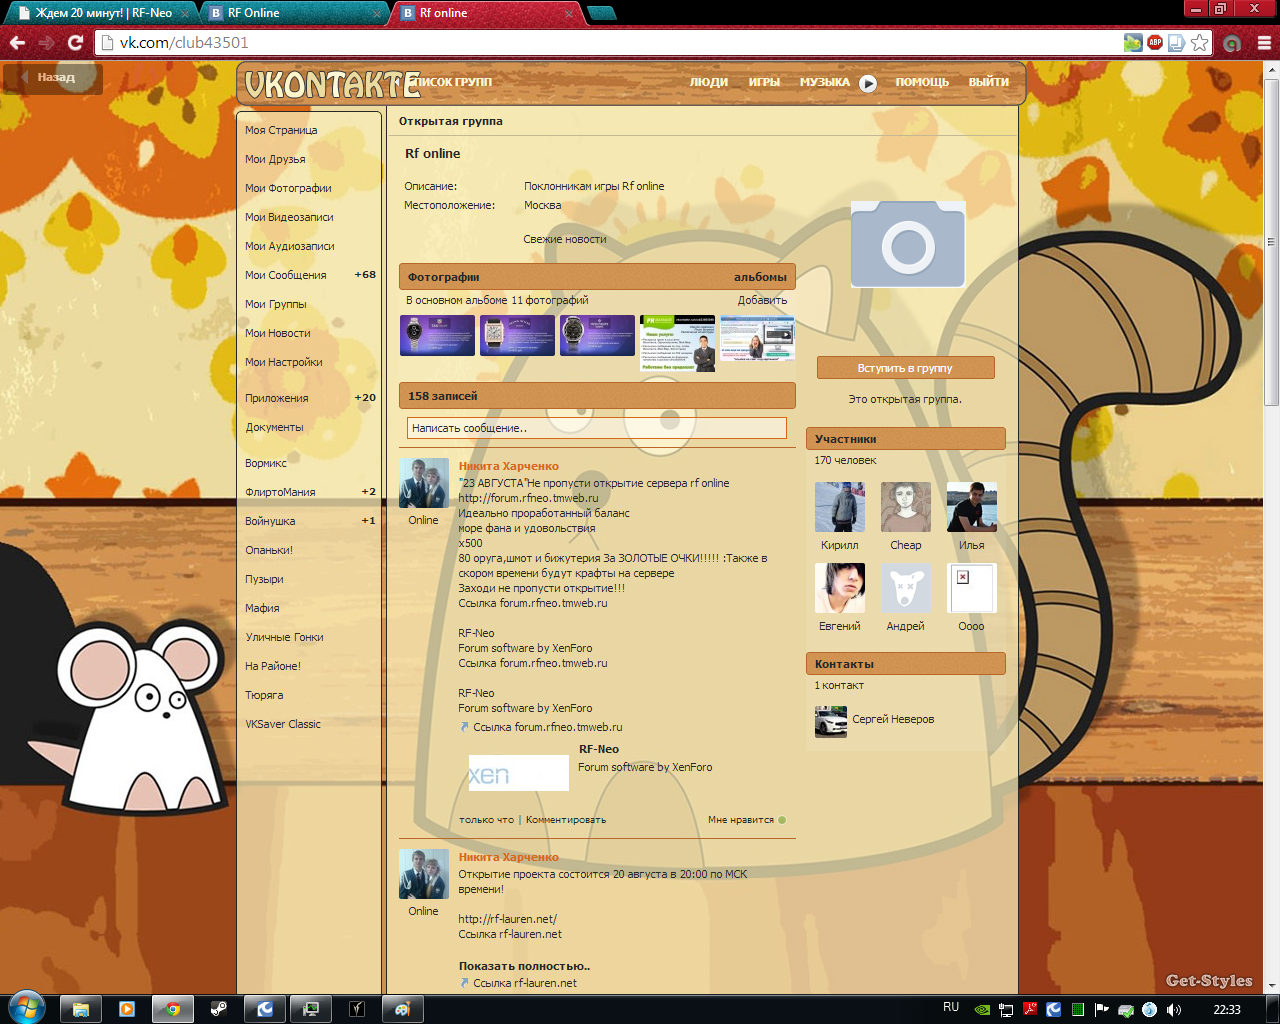Switch to Chrome in the taskbar

[x=173, y=1009]
